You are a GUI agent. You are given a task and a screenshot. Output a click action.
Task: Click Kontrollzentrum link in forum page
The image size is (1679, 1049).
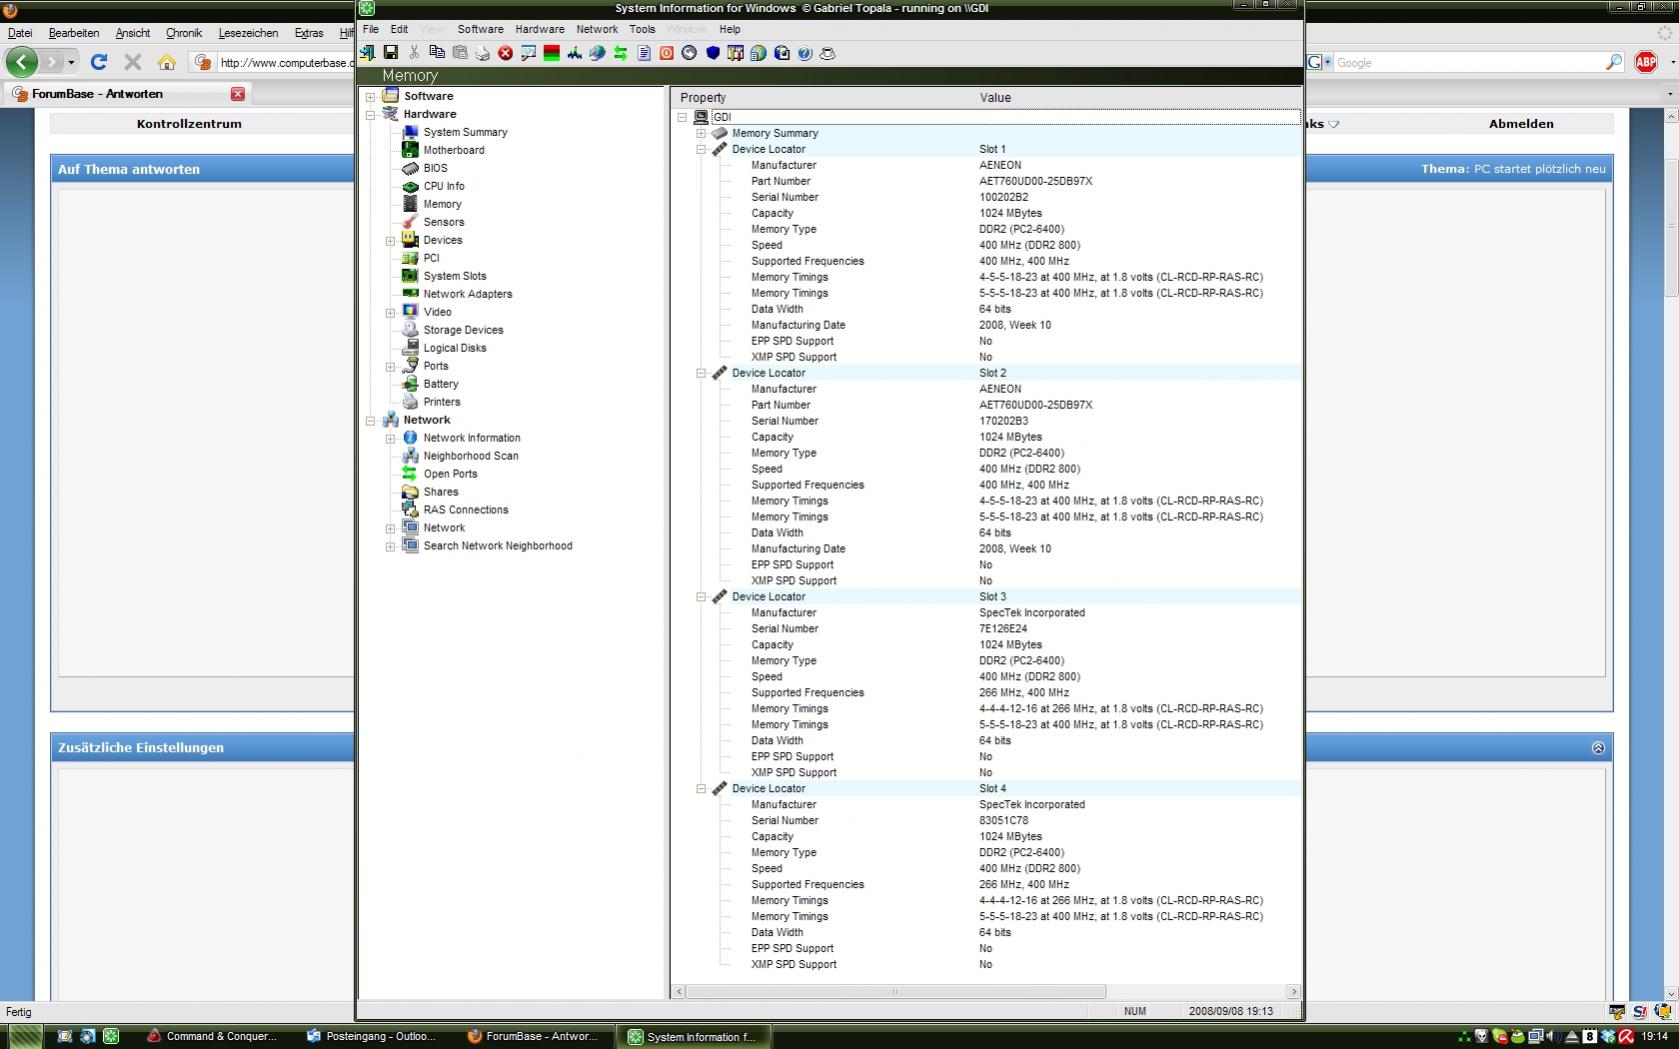point(189,124)
